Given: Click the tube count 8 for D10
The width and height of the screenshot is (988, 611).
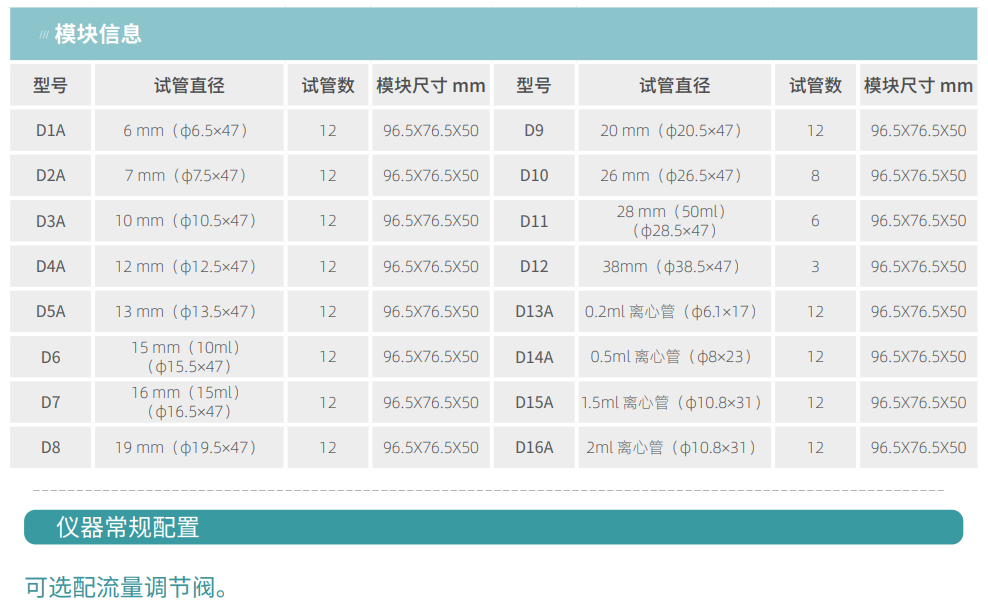Looking at the screenshot, I should [x=815, y=176].
